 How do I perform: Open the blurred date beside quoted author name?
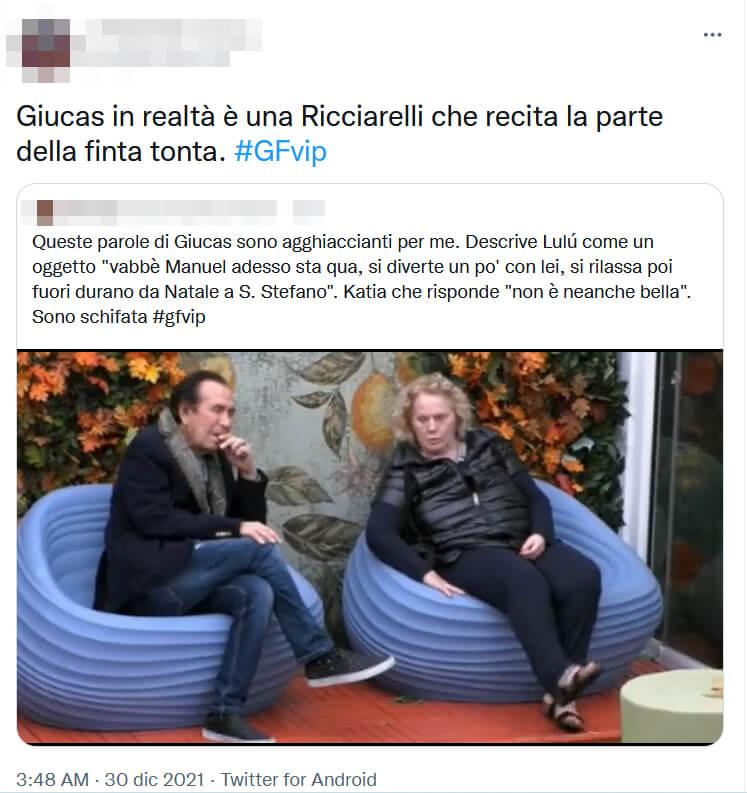click(309, 208)
